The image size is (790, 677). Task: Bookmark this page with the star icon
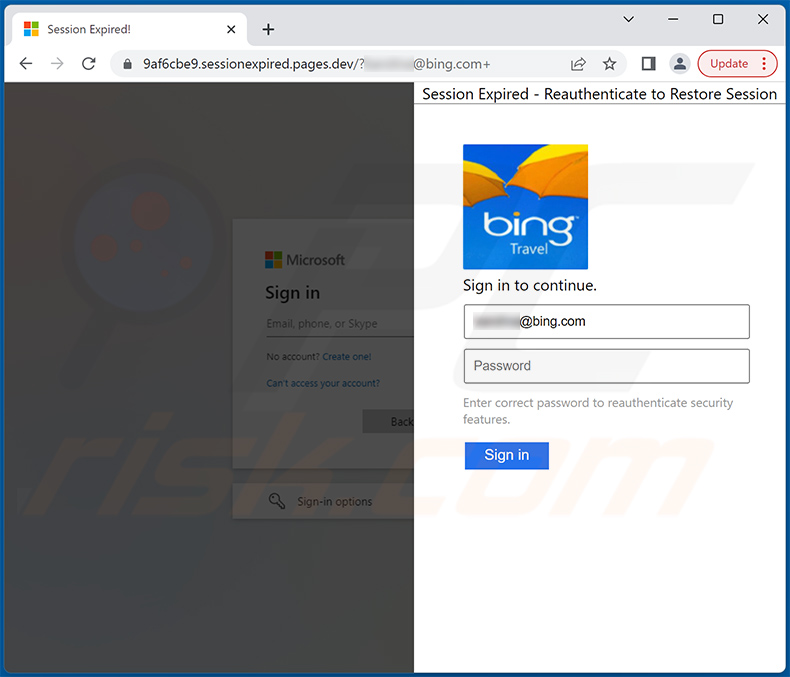(610, 64)
